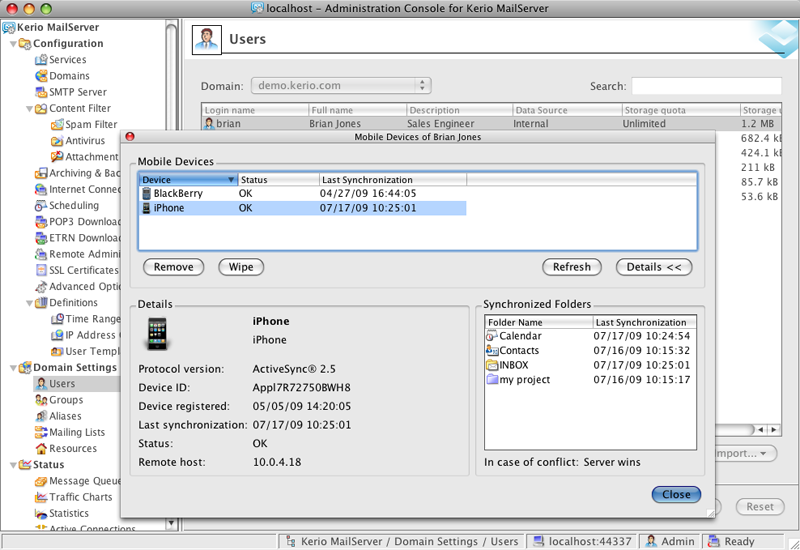Click the BlackBerry device icon
Image resolution: width=800 pixels, height=550 pixels.
tap(146, 193)
